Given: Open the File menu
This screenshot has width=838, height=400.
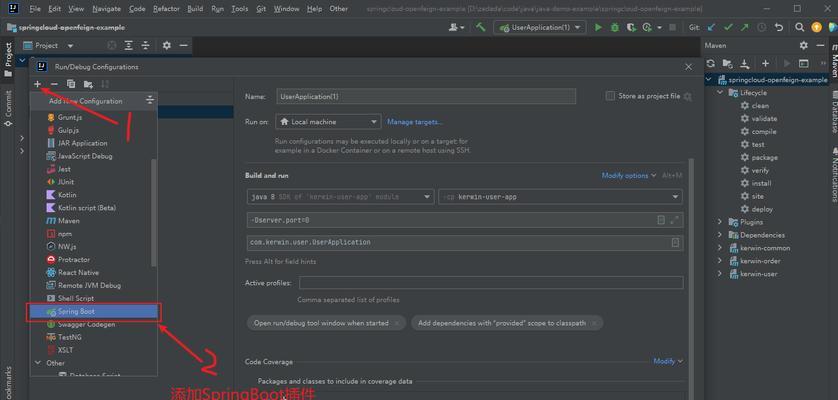Looking at the screenshot, I should 35,9.
